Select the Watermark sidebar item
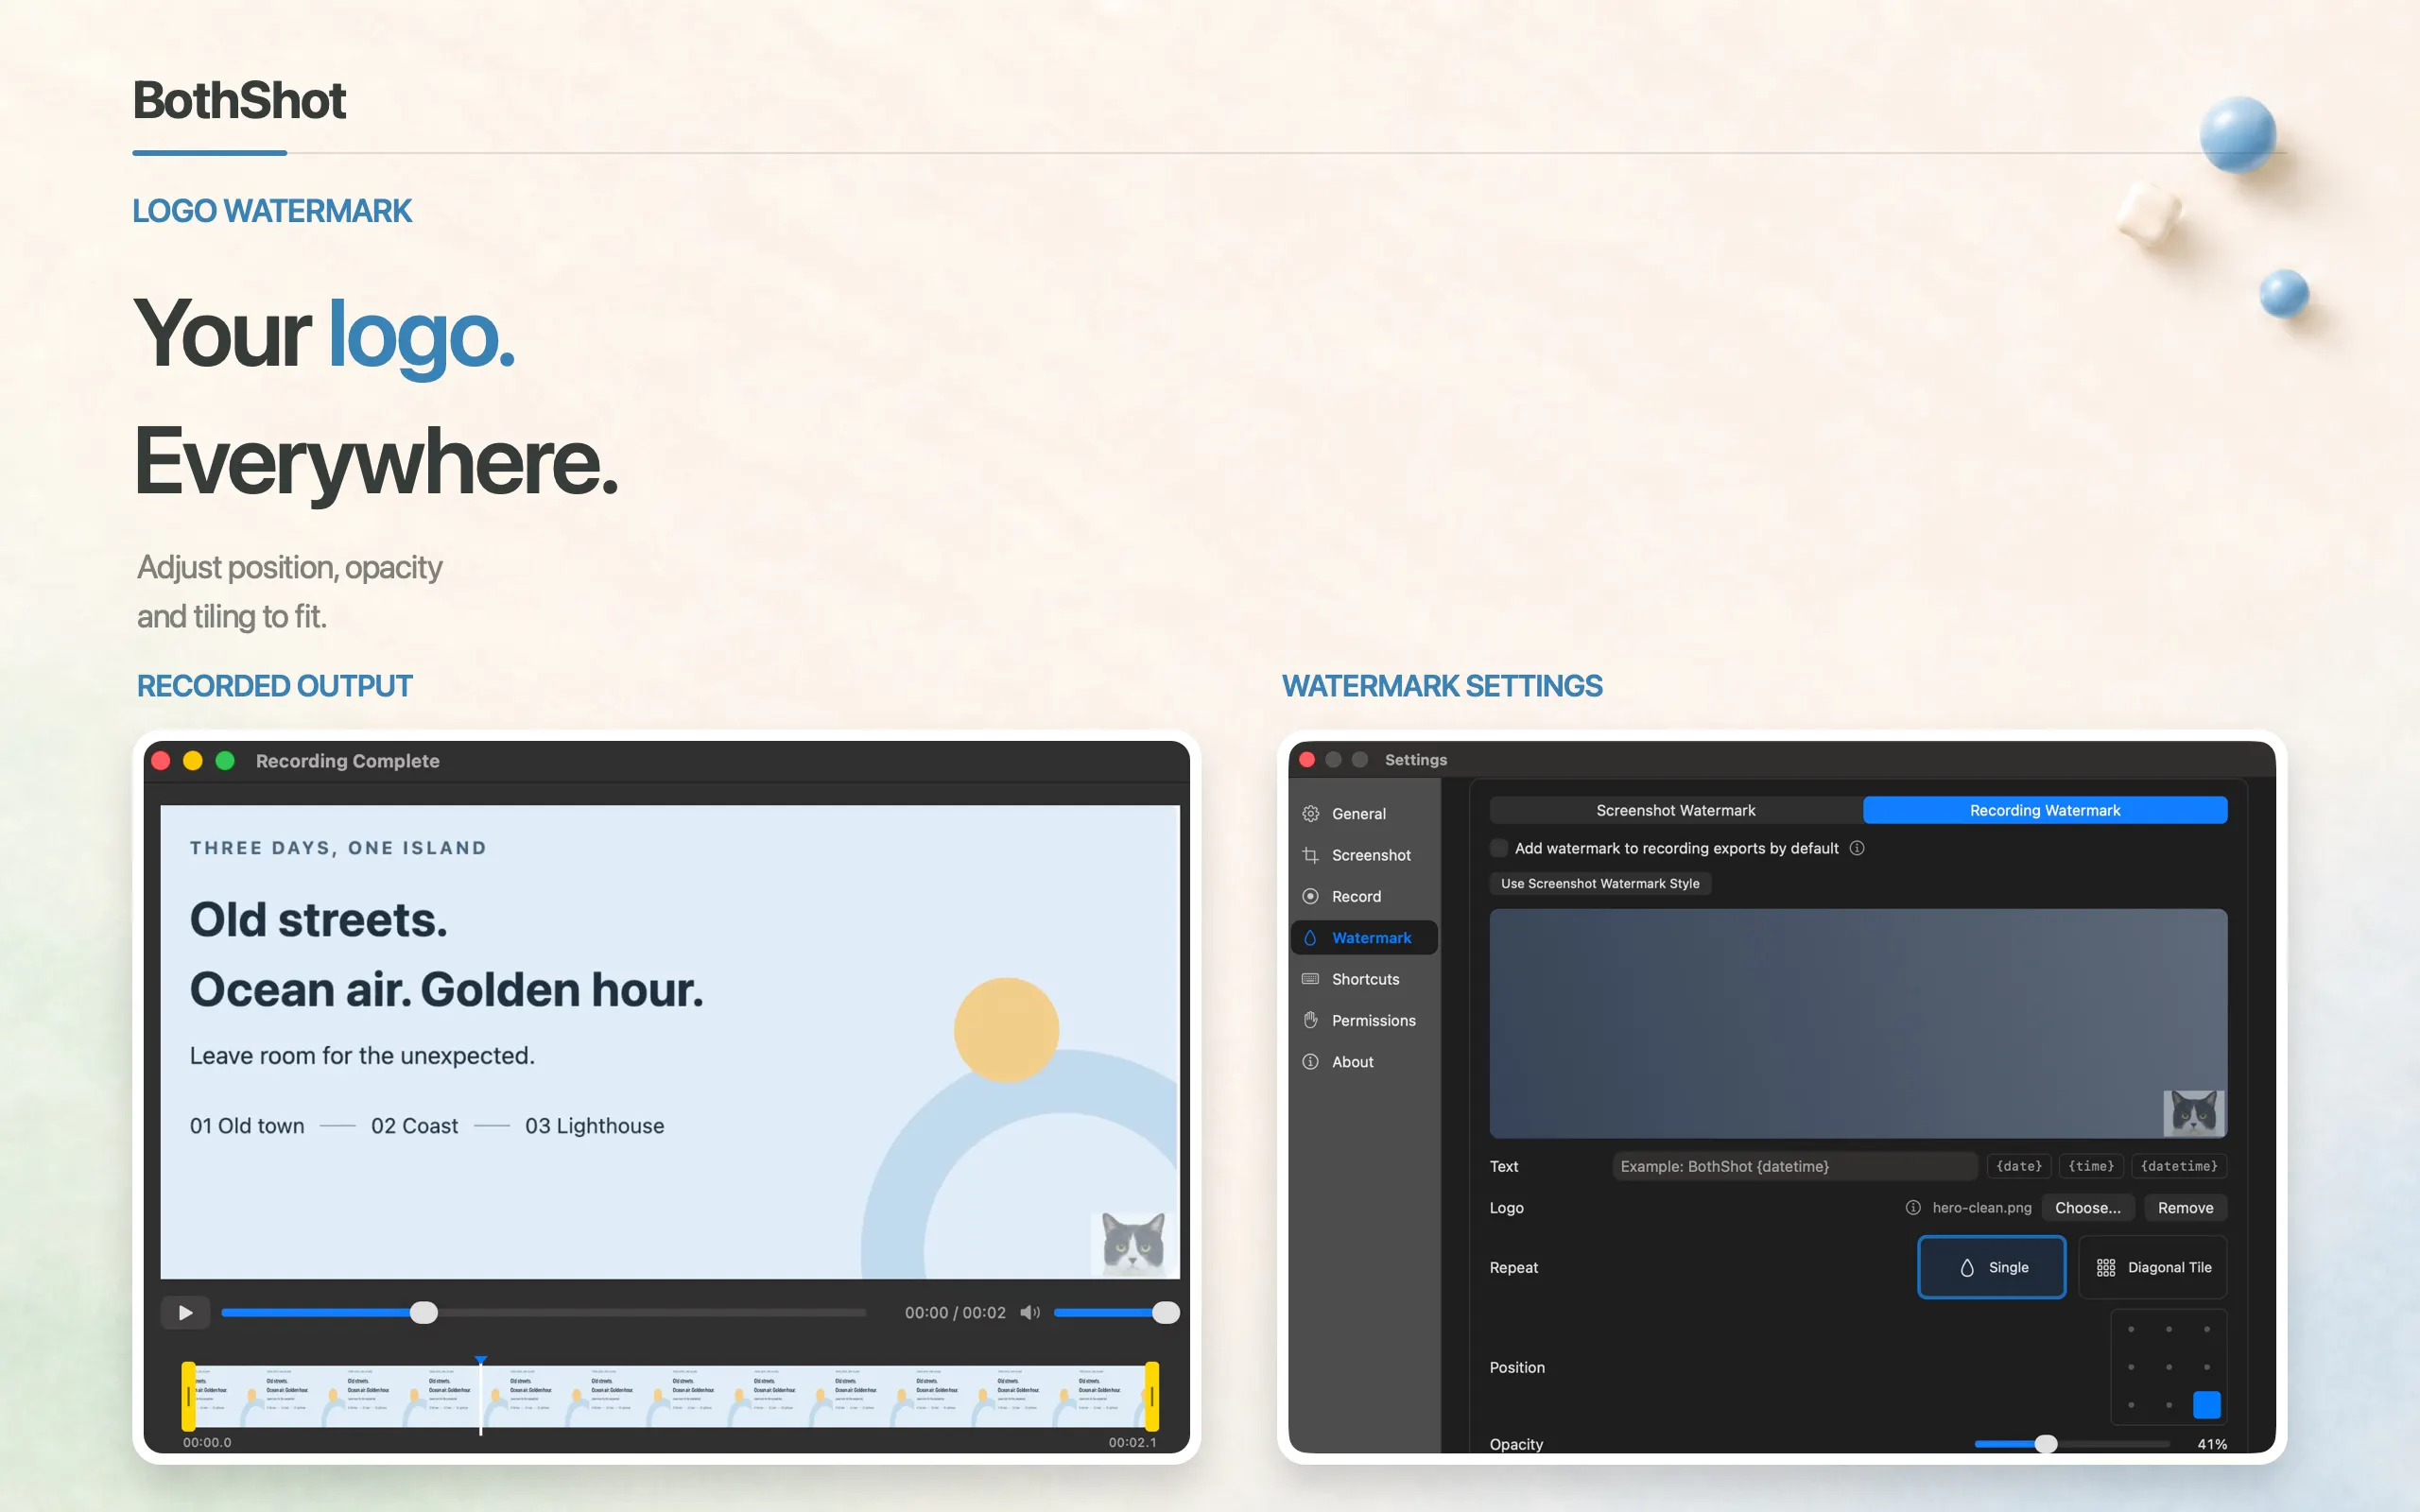This screenshot has height=1512, width=2420. tap(1364, 937)
